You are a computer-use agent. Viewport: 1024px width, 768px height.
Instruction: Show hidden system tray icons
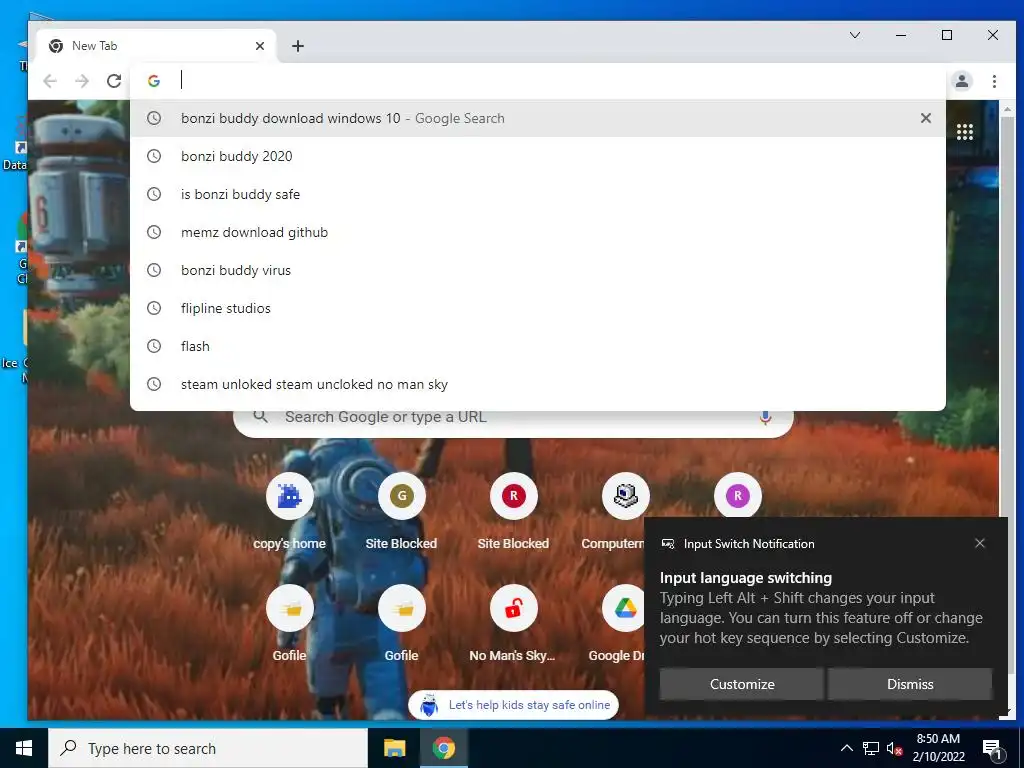(846, 748)
